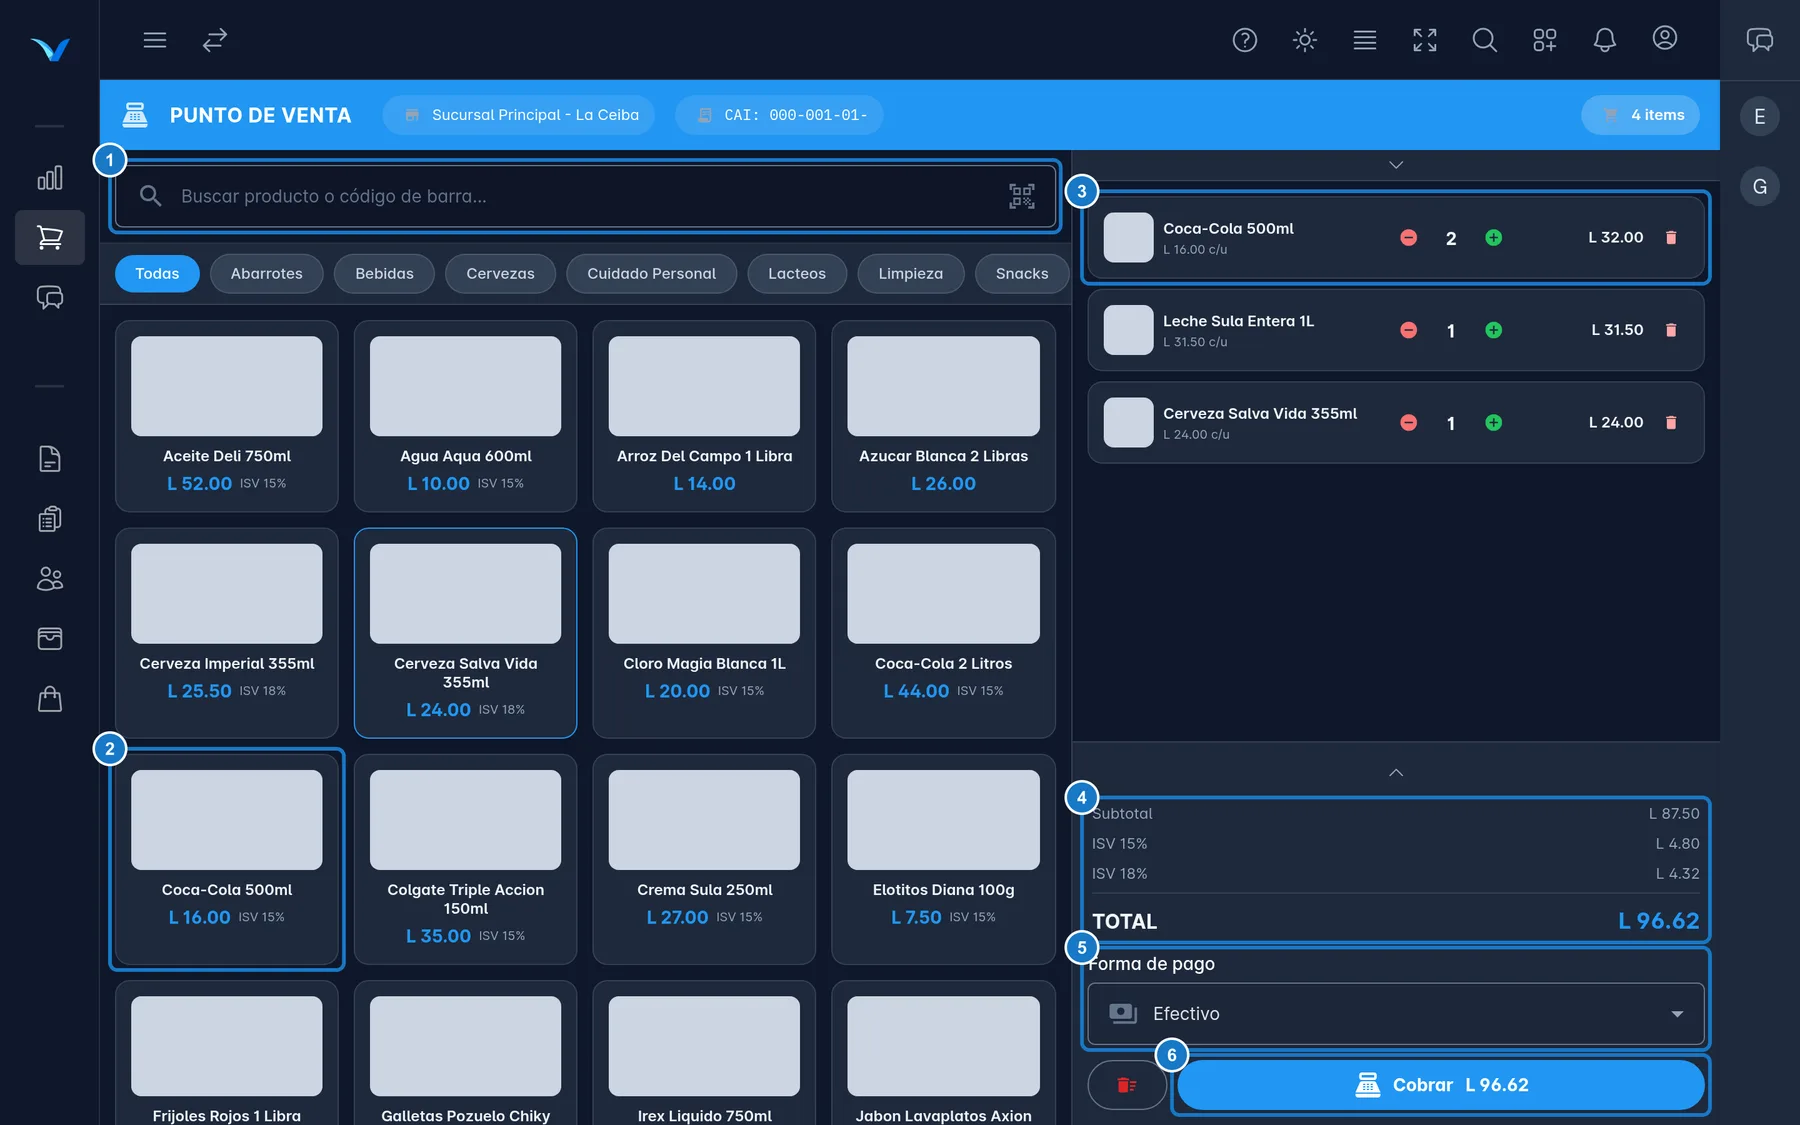The width and height of the screenshot is (1800, 1125).
Task: Remove Leche Sula Entera 1L with trash icon
Action: point(1671,330)
